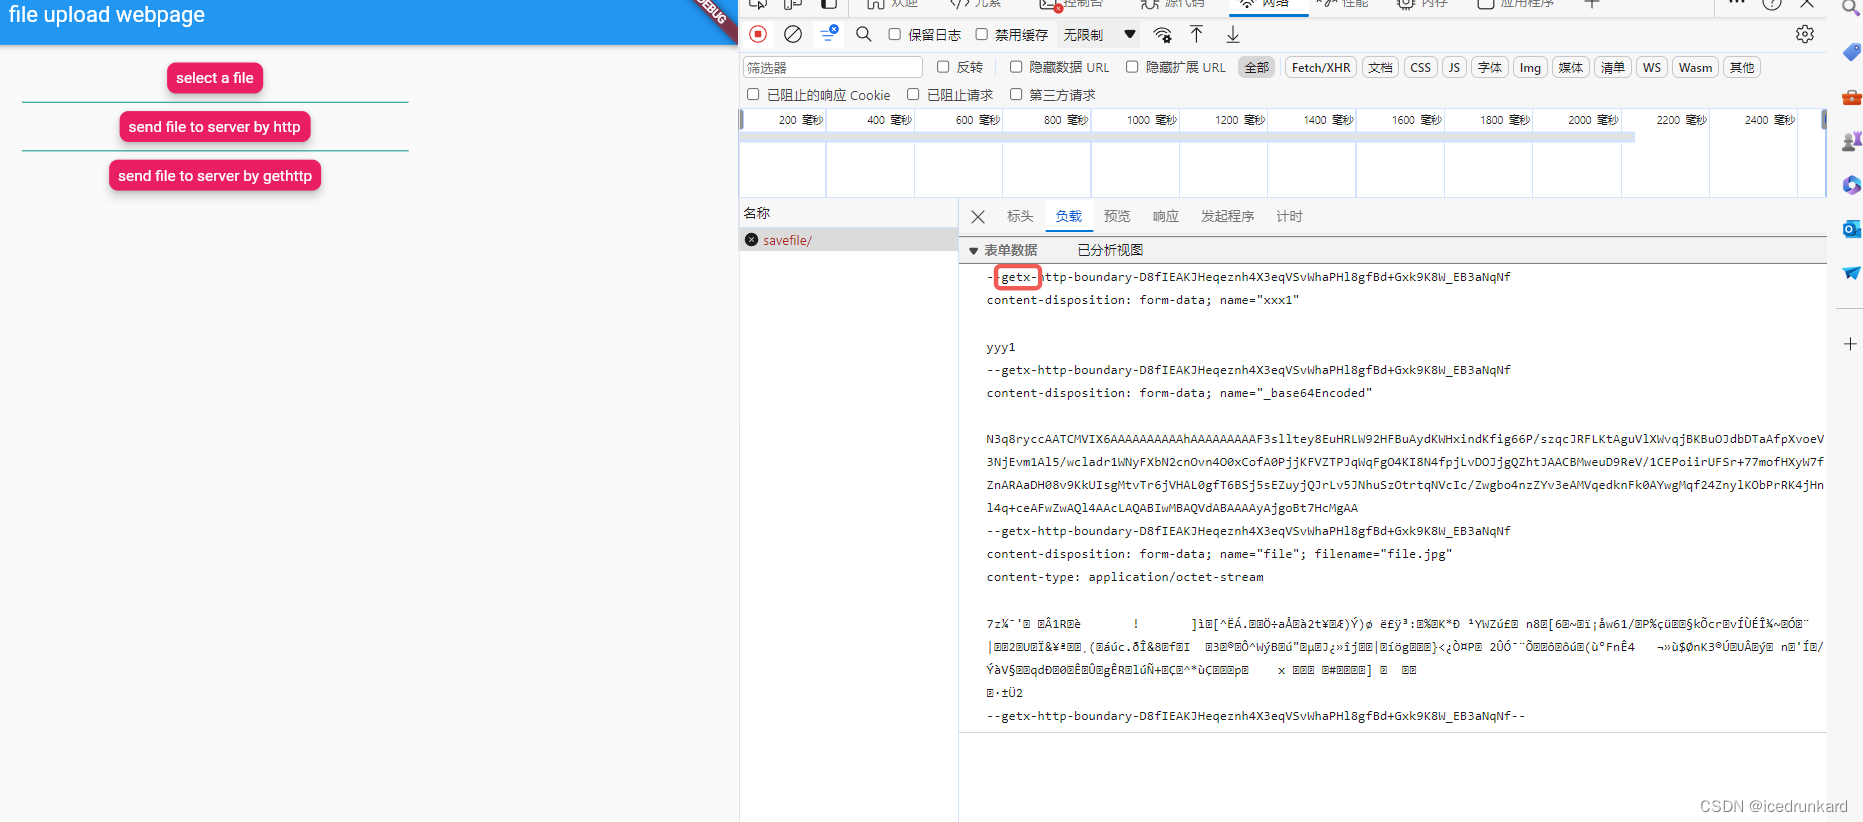Click the name="_base64Encoded" line
1863x822 pixels.
1179,393
